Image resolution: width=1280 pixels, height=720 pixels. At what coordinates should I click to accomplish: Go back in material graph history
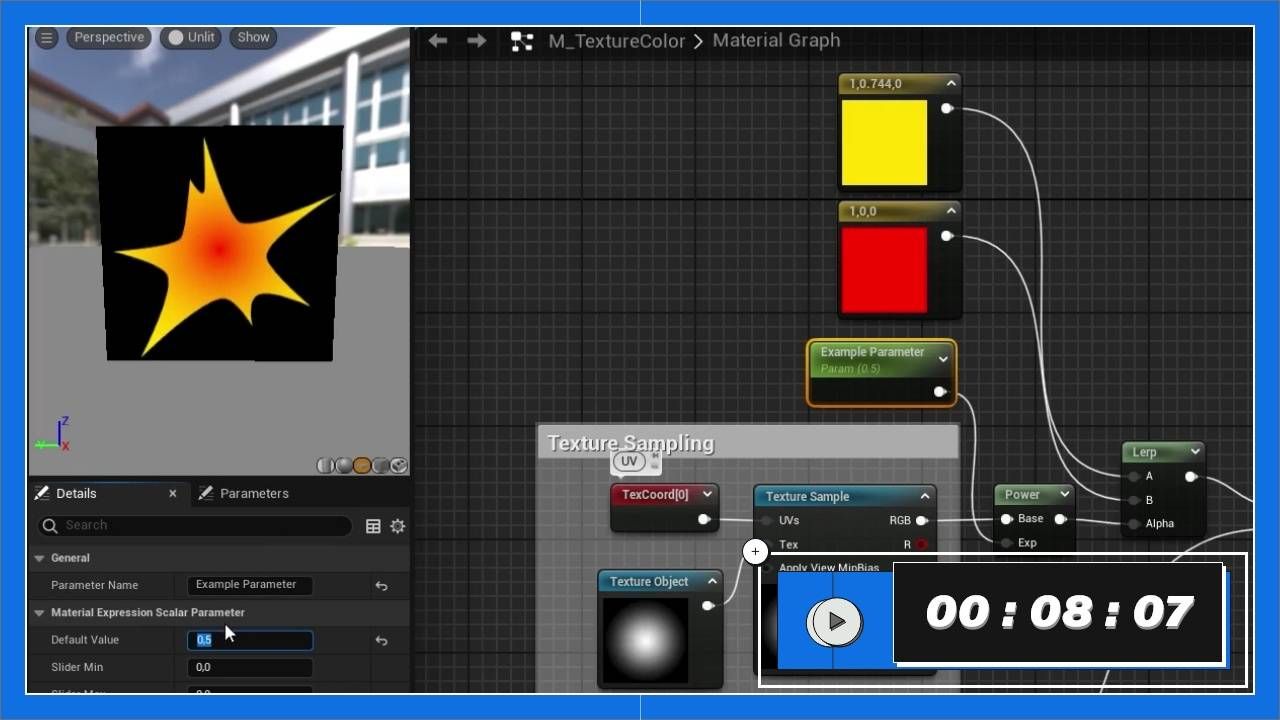(437, 41)
